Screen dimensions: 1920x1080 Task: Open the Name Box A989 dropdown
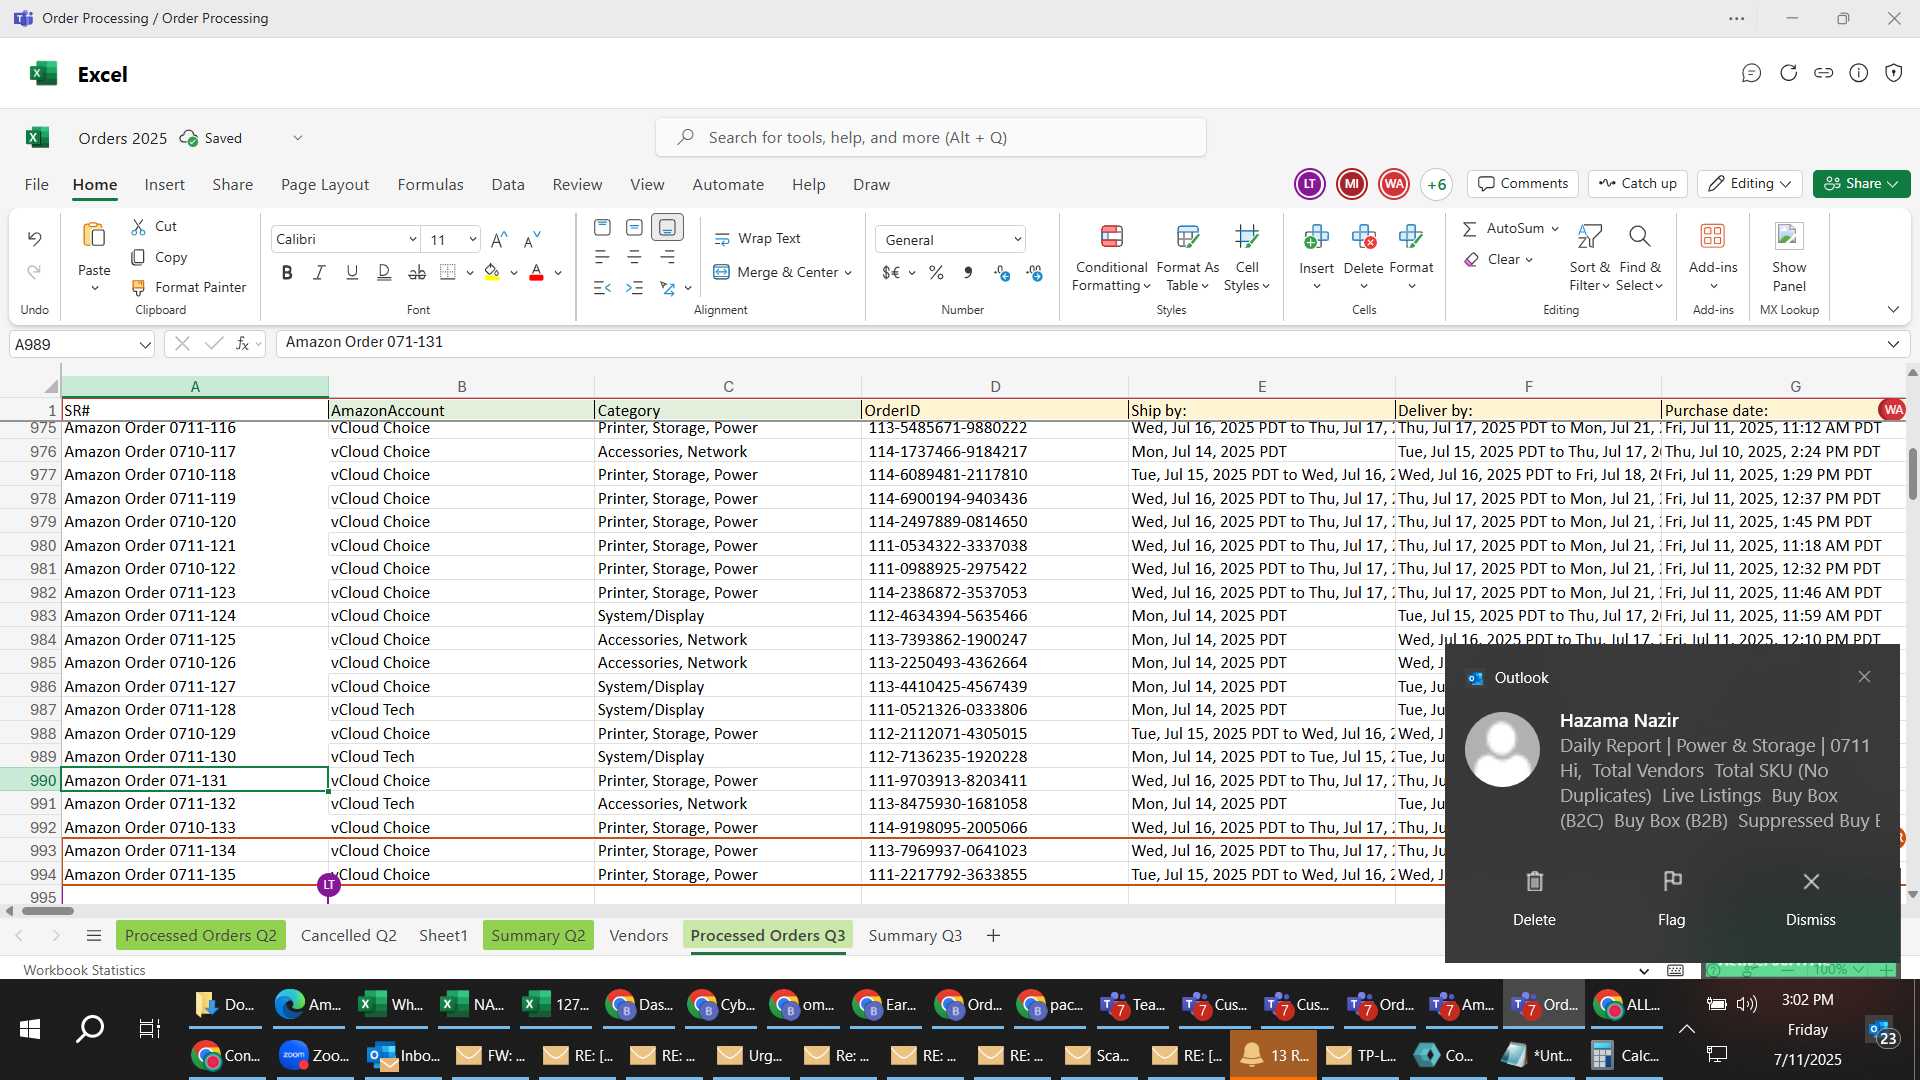145,345
